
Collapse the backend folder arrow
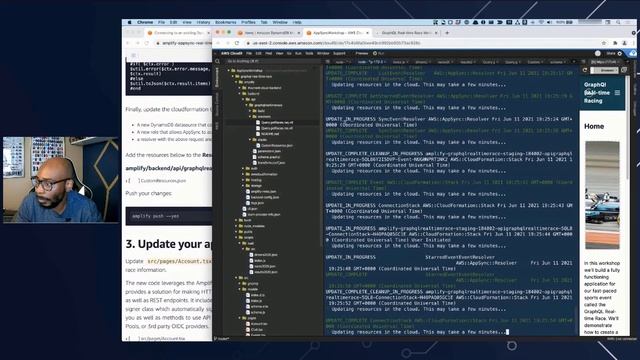[x=240, y=93]
